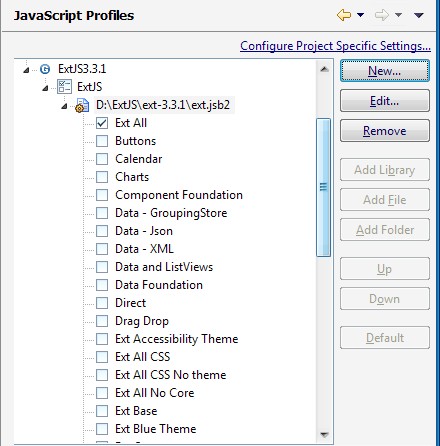Select the ExtJS profile label

[x=90, y=87]
